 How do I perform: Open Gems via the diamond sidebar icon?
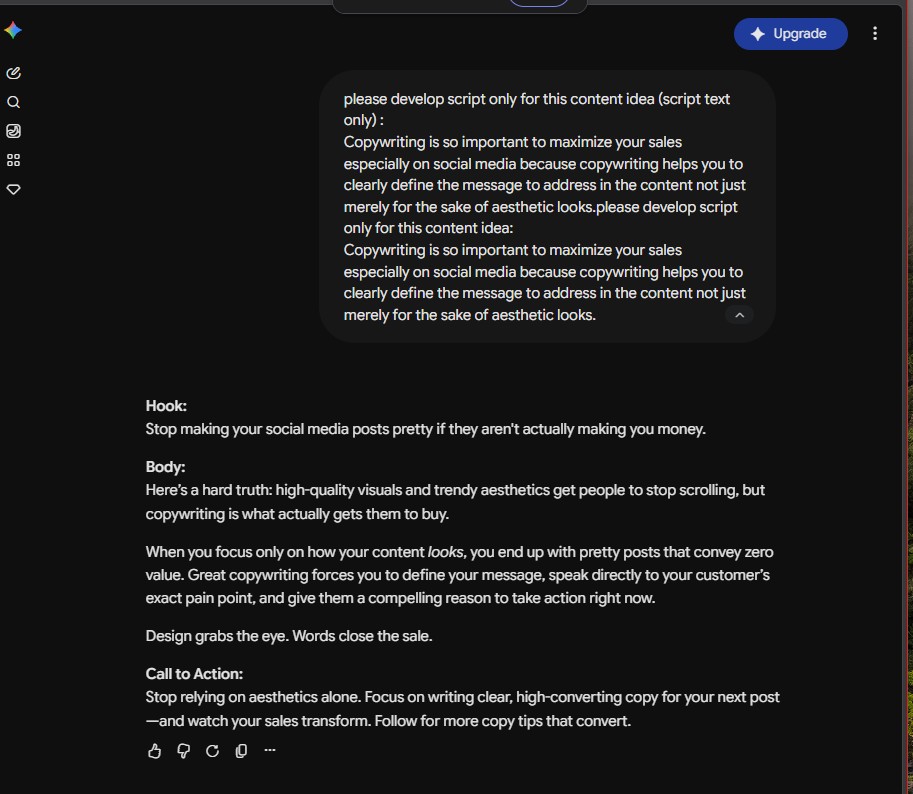pos(13,189)
